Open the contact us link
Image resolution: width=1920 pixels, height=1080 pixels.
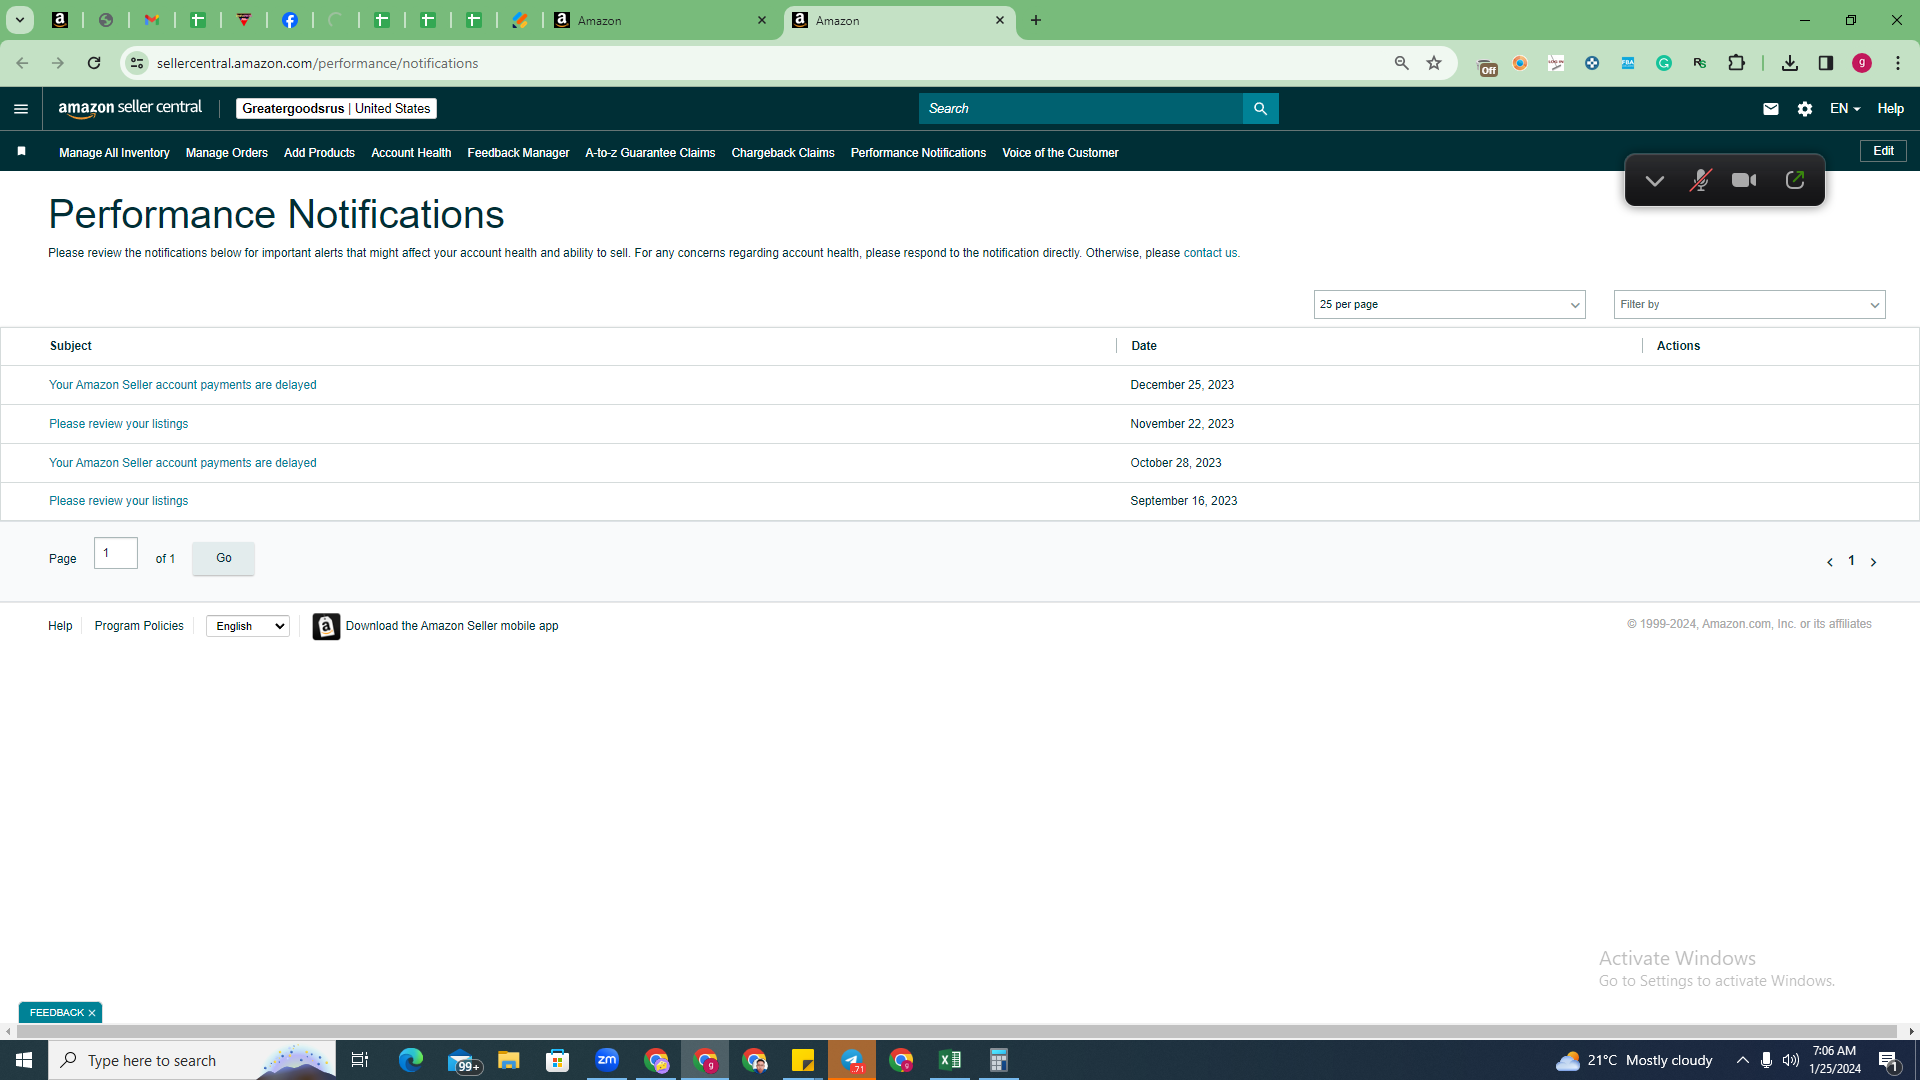tap(1210, 253)
